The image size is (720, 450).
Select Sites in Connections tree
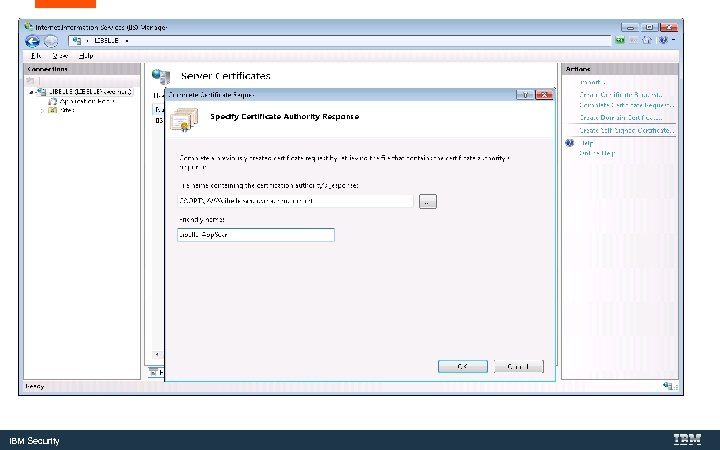tap(67, 110)
